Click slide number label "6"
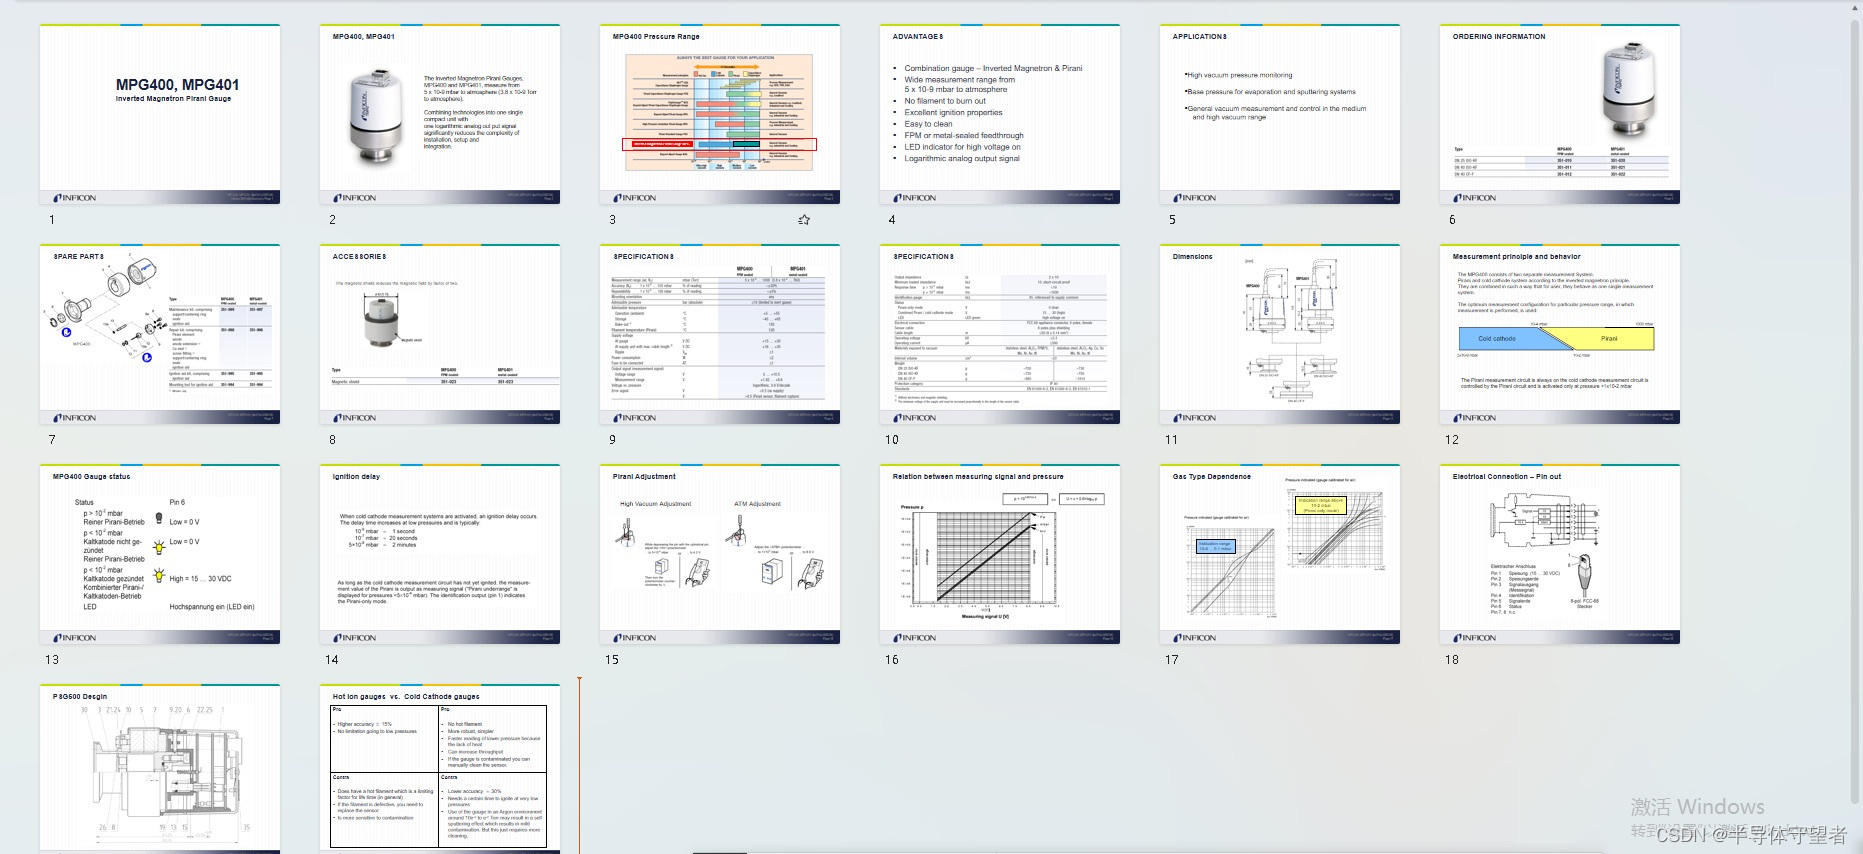Image resolution: width=1863 pixels, height=854 pixels. click(x=1452, y=219)
